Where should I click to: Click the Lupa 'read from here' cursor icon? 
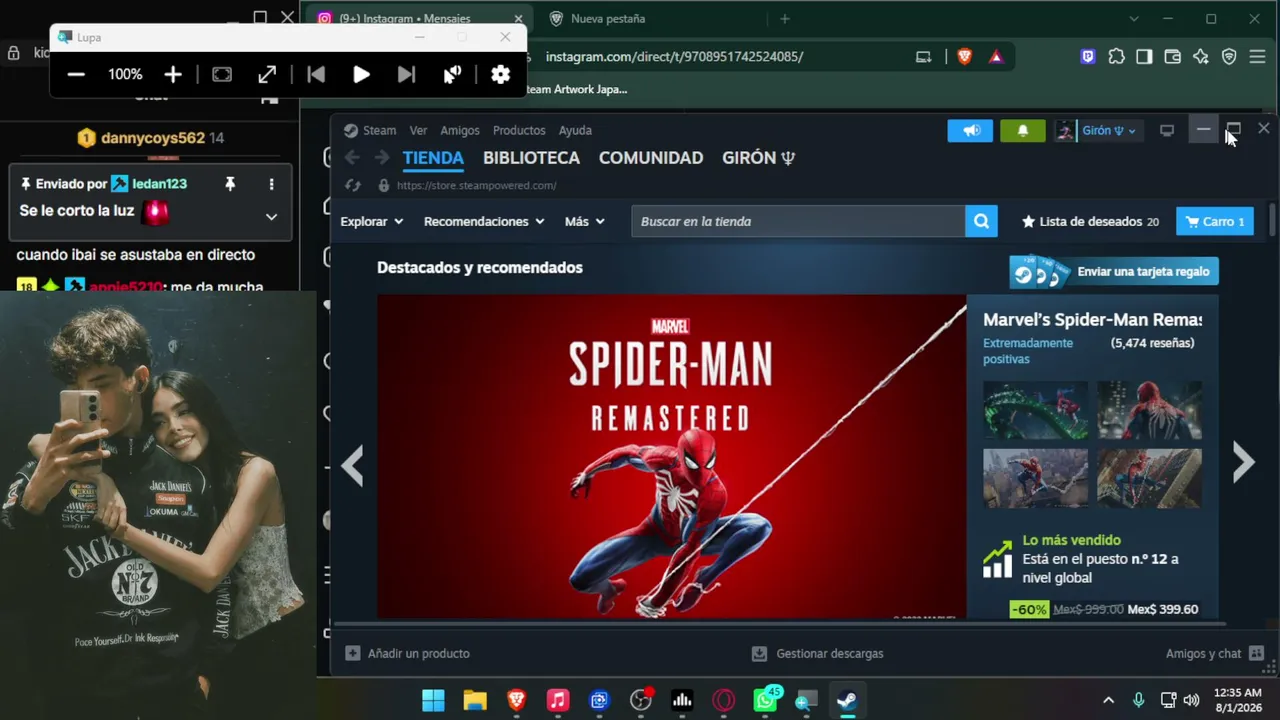pos(452,74)
